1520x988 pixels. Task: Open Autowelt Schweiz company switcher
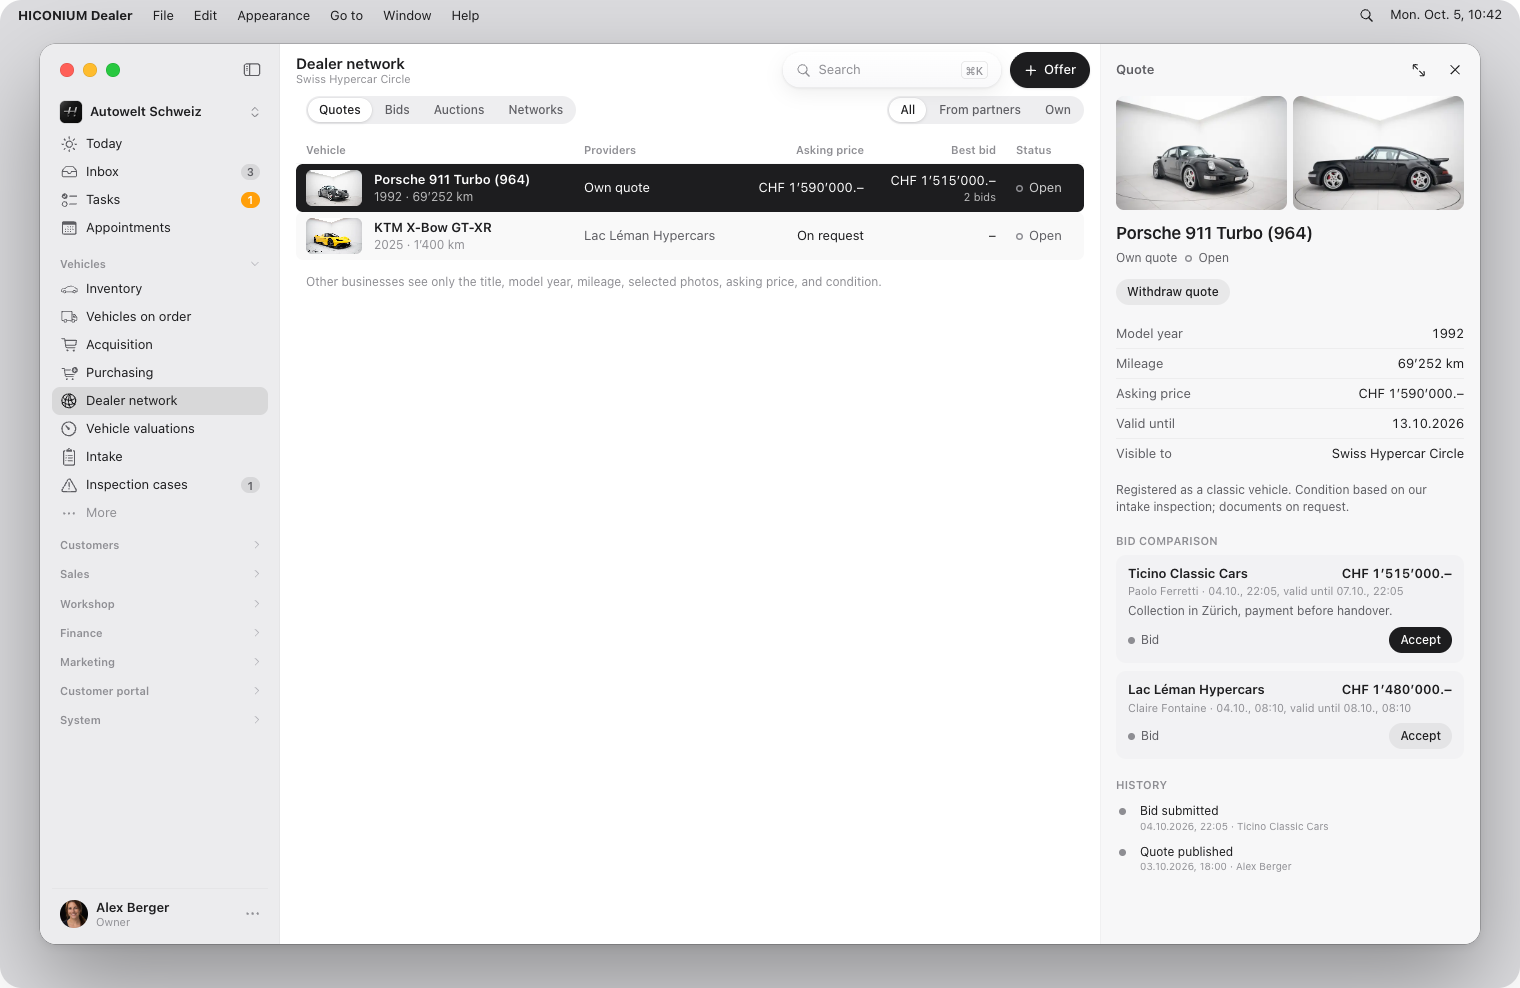[x=160, y=112]
